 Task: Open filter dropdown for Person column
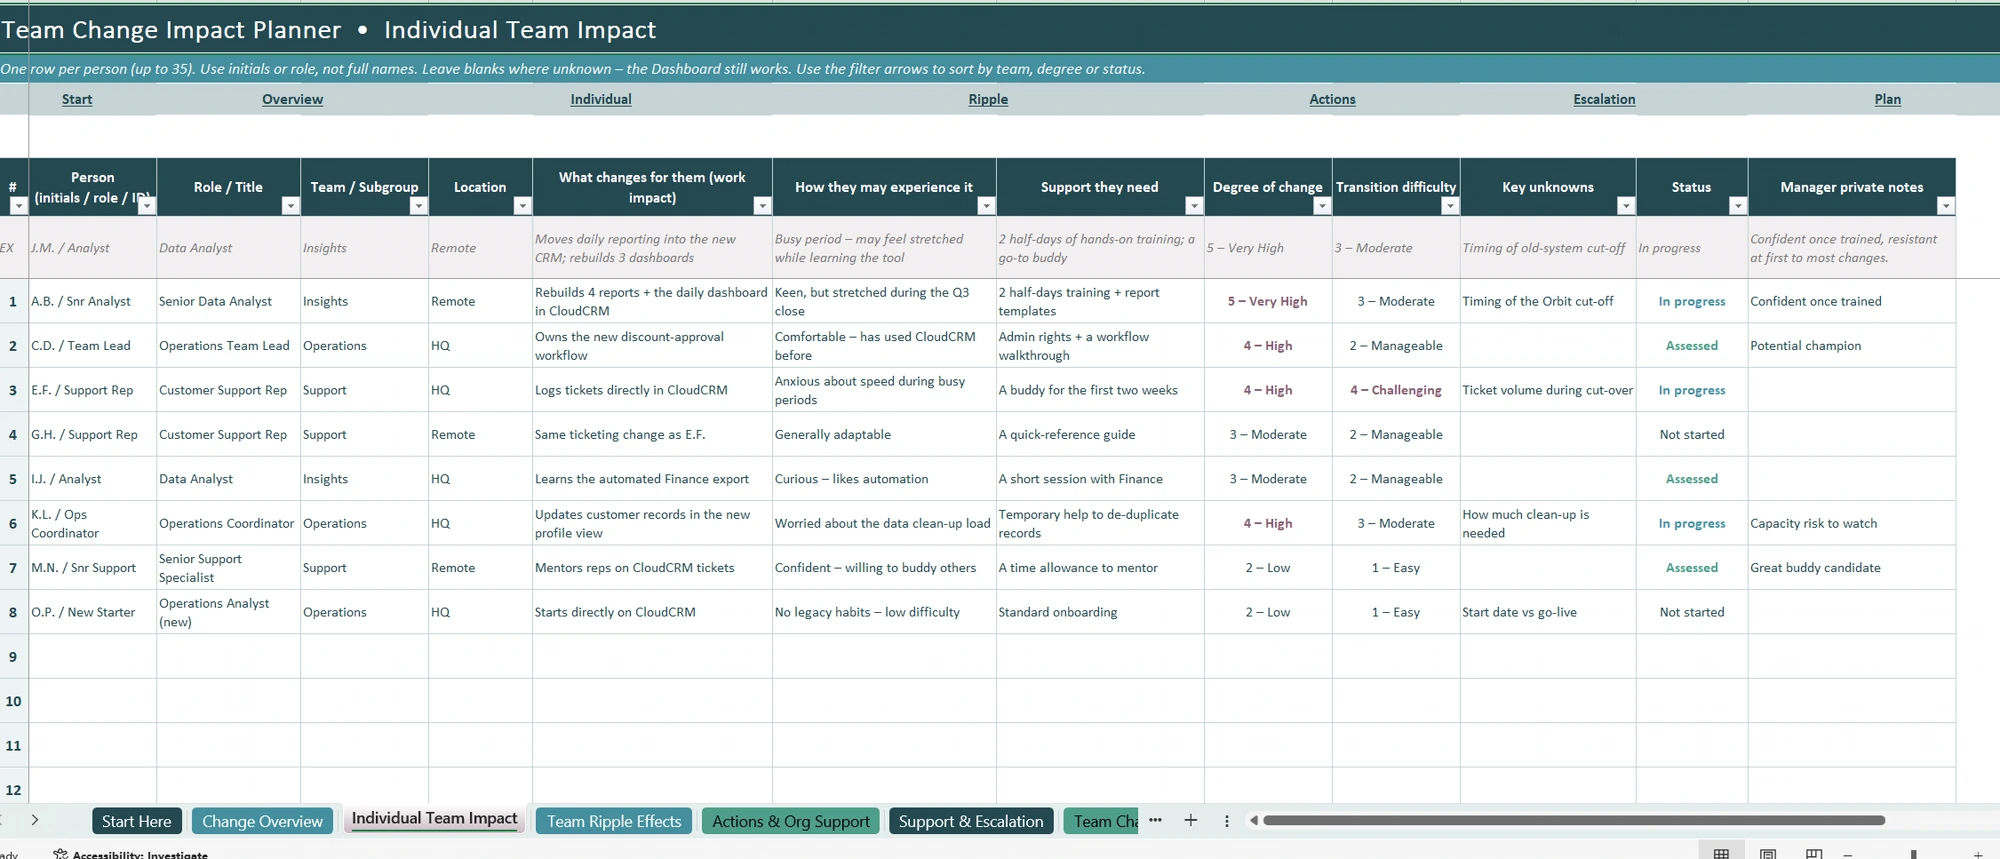point(146,206)
